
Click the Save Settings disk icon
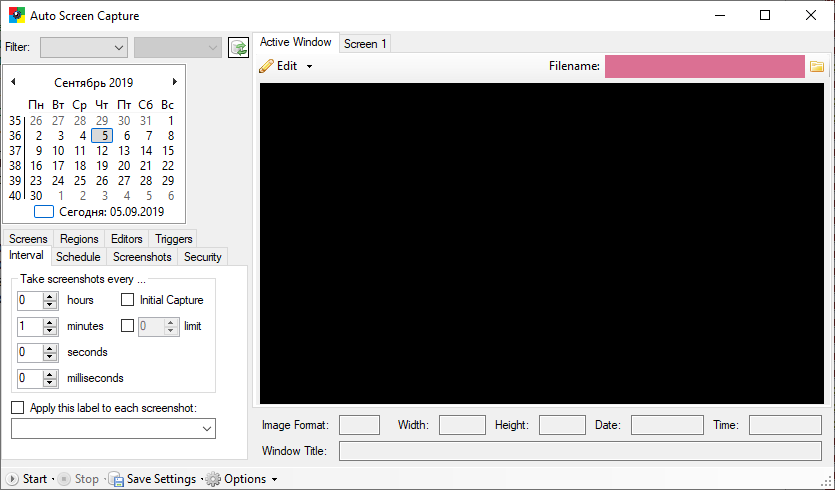(116, 479)
